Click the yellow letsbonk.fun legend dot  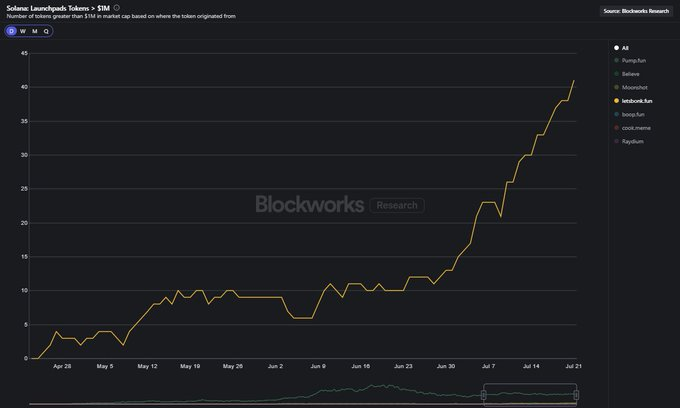pyautogui.click(x=616, y=101)
